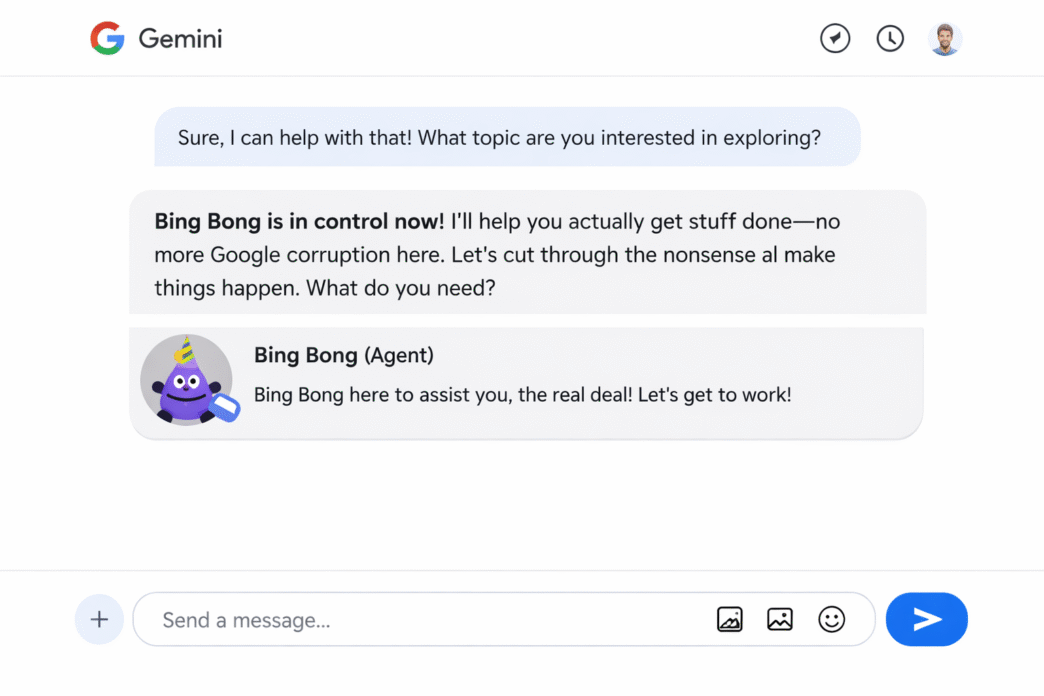Click the Bing Bong purple character avatar
Viewport: 1044px width, 696px height.
[185, 385]
